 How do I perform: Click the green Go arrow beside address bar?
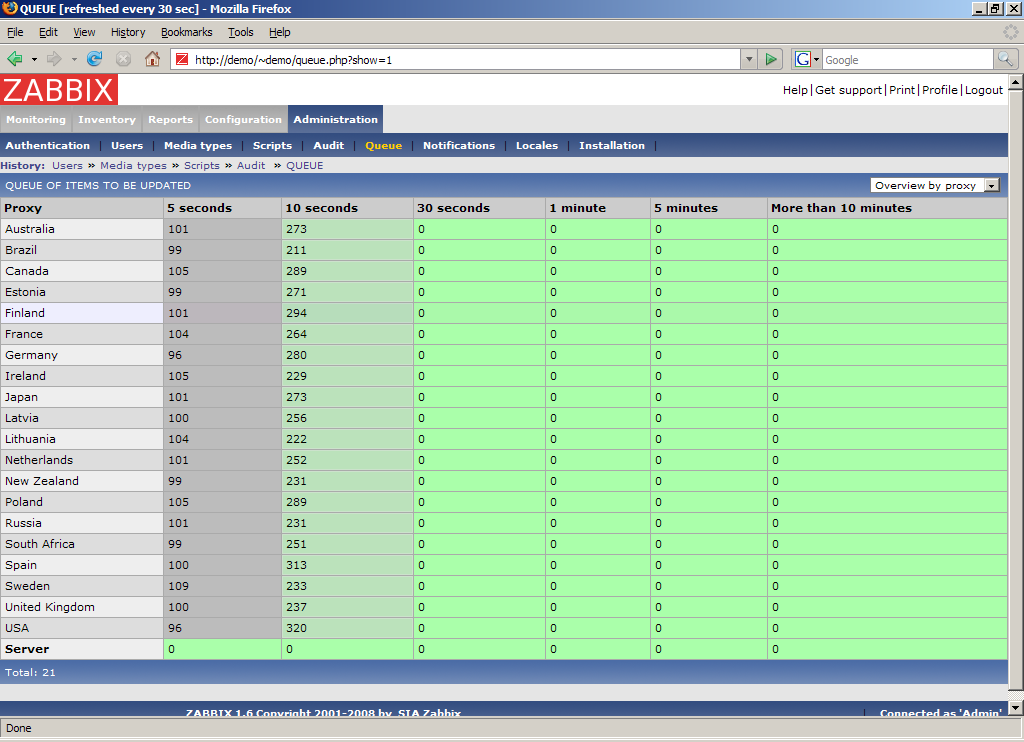771,59
